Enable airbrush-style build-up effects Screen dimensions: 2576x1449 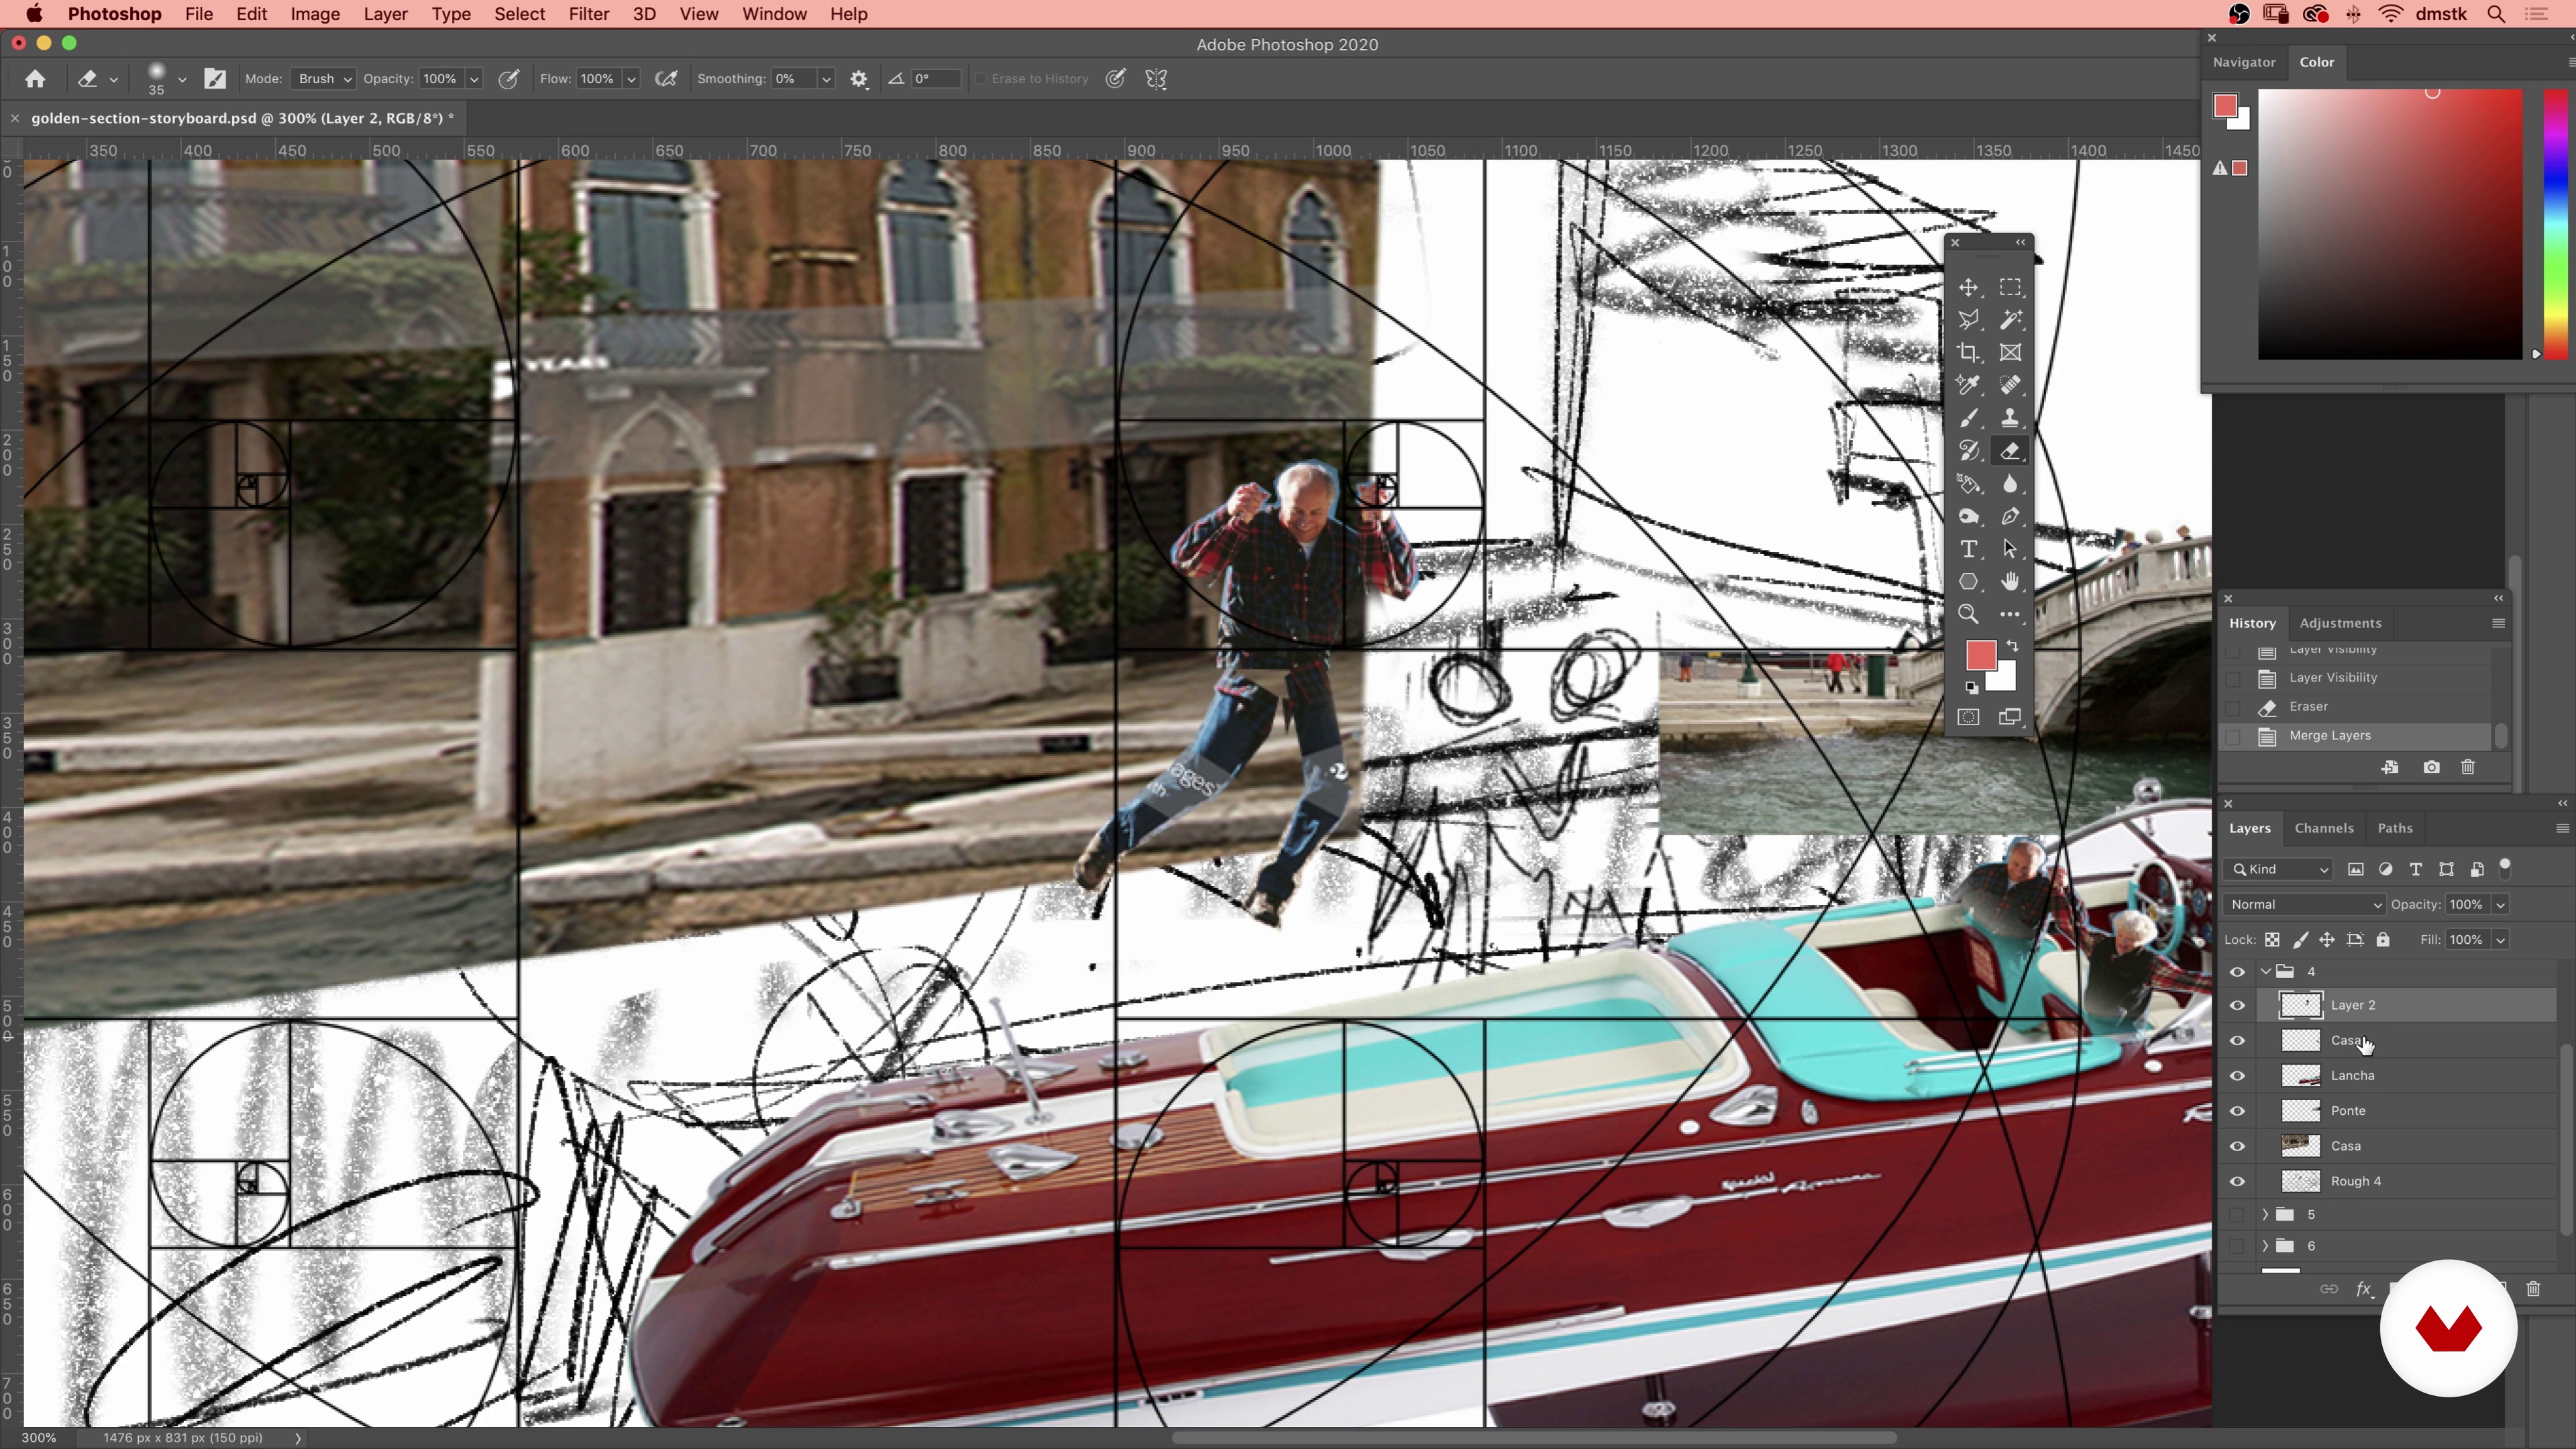(666, 79)
